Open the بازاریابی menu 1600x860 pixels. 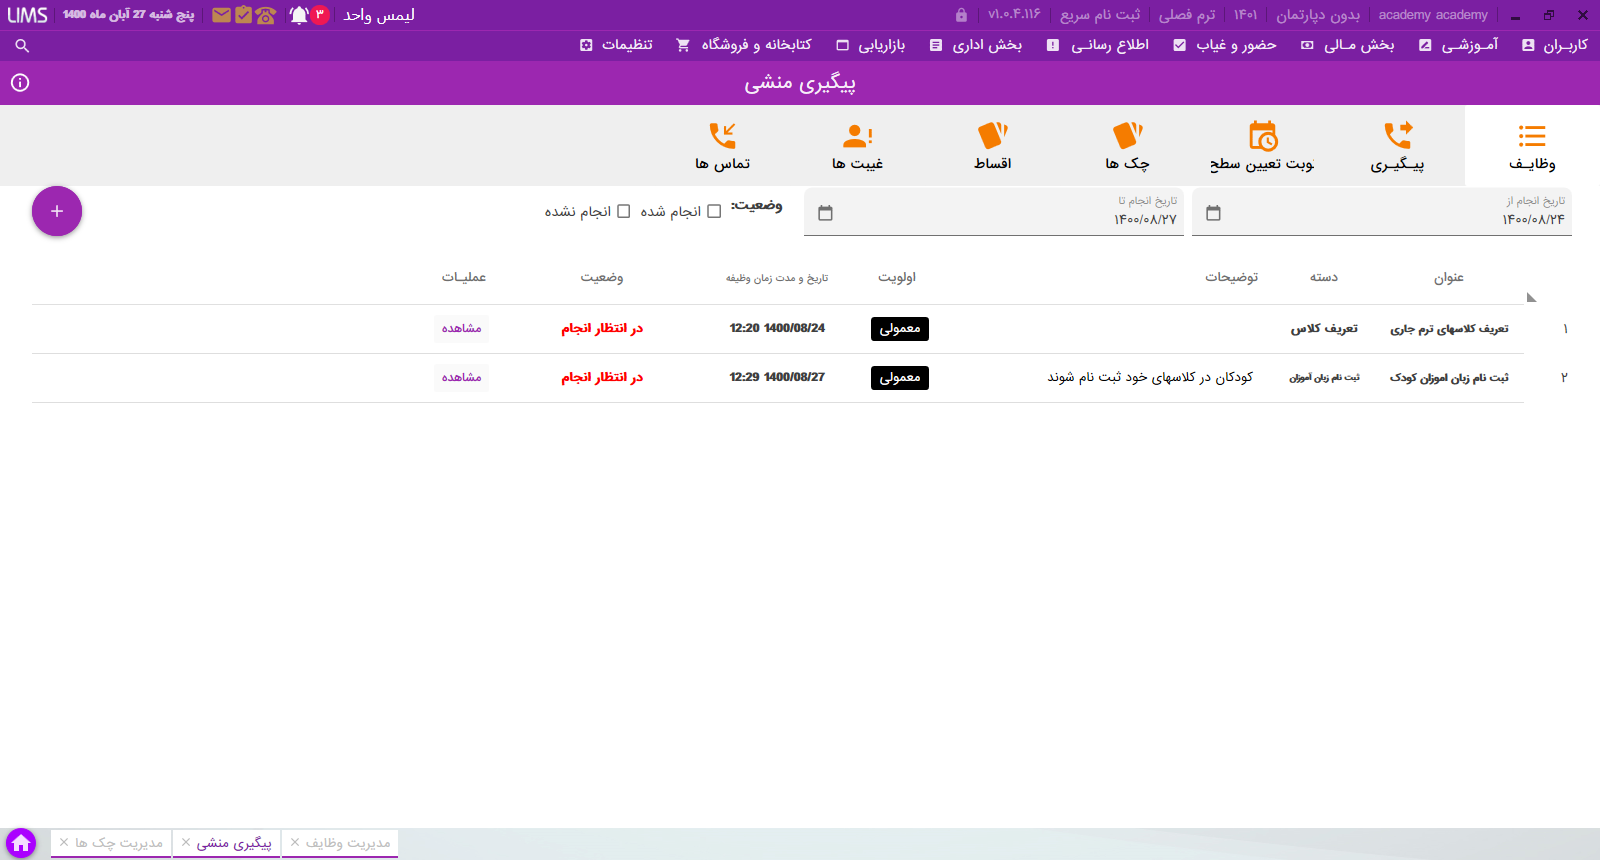871,45
